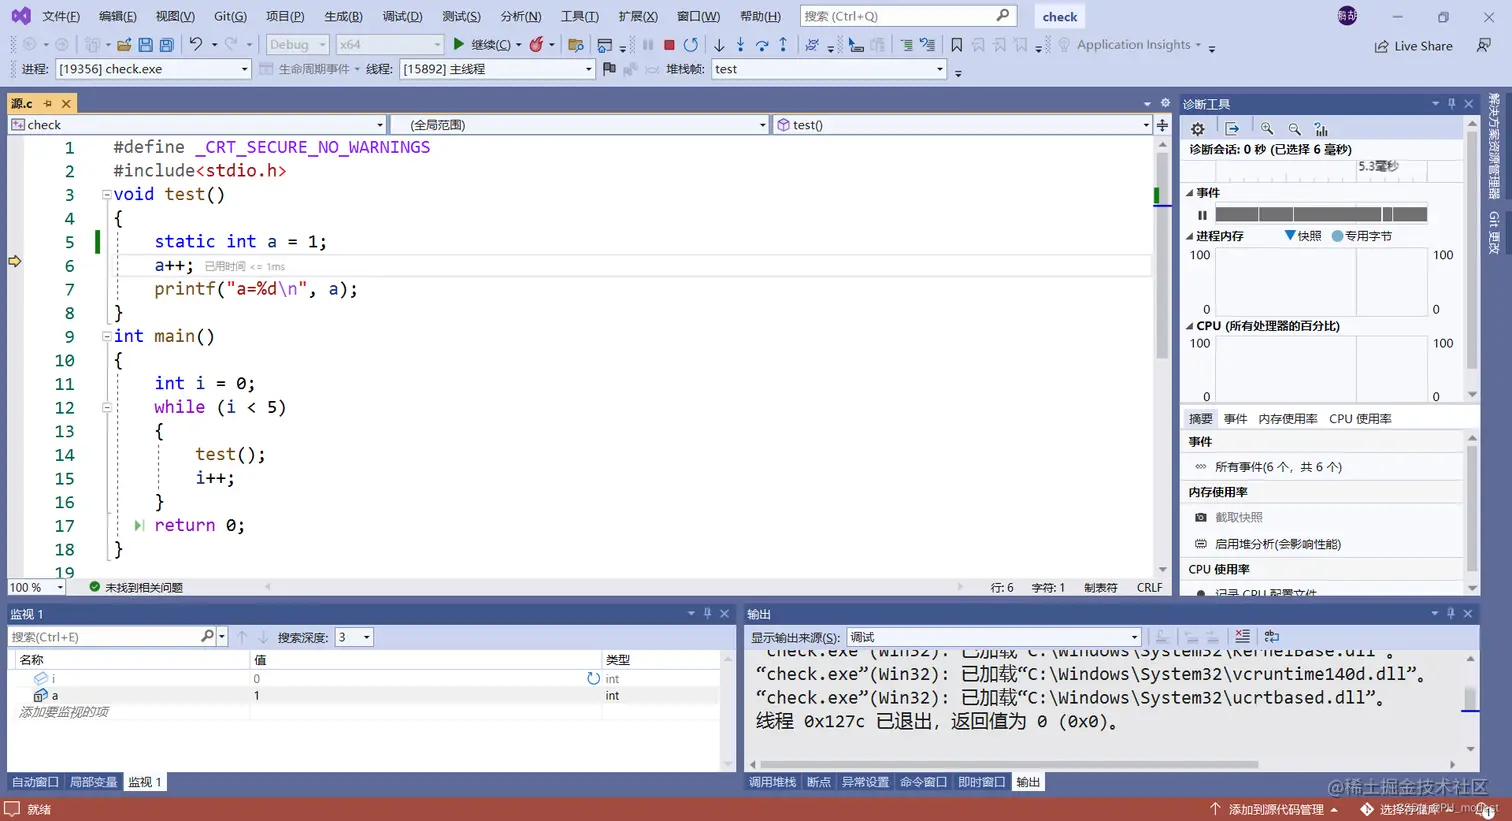Open the search depth dropdown showing 3
The image size is (1512, 821).
coord(354,637)
